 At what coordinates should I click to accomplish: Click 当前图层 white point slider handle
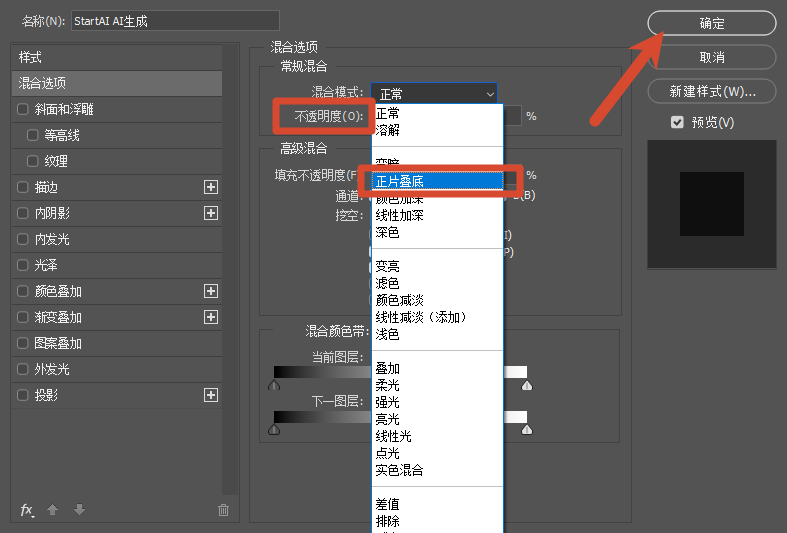(x=527, y=385)
